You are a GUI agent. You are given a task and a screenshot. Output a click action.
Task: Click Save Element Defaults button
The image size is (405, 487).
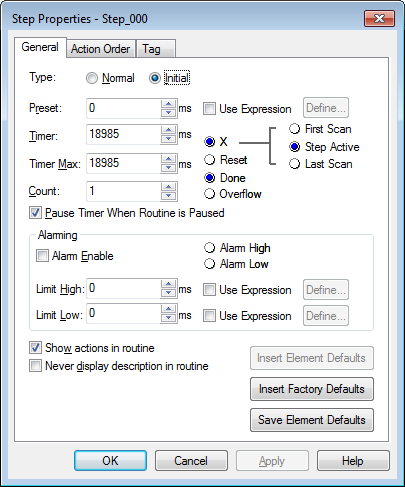(x=312, y=420)
